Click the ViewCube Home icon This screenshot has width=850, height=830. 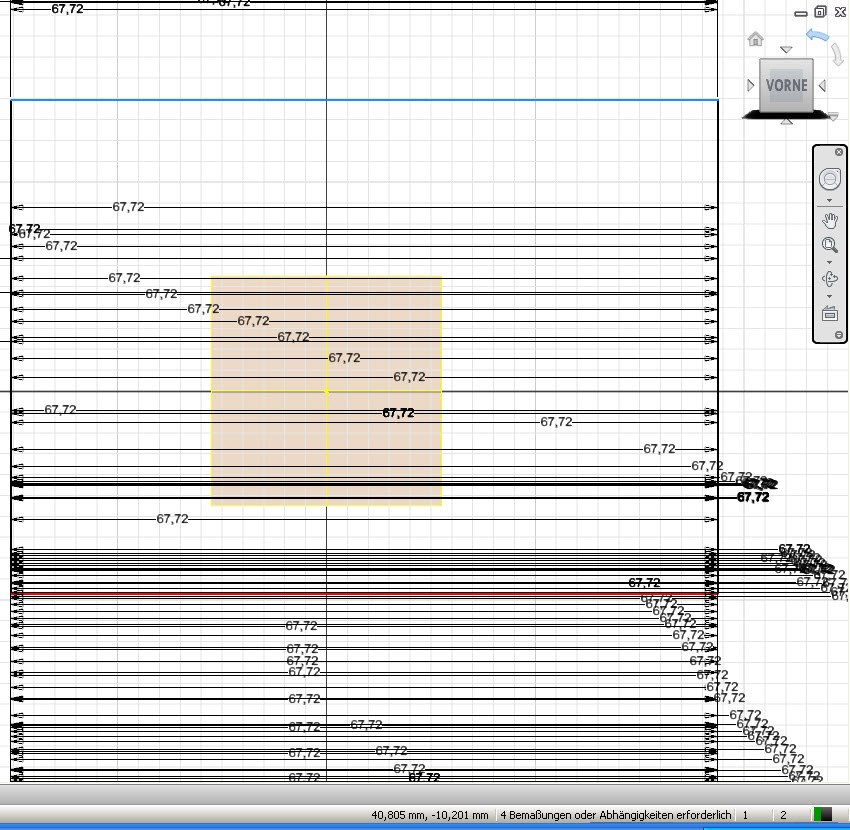(x=756, y=40)
